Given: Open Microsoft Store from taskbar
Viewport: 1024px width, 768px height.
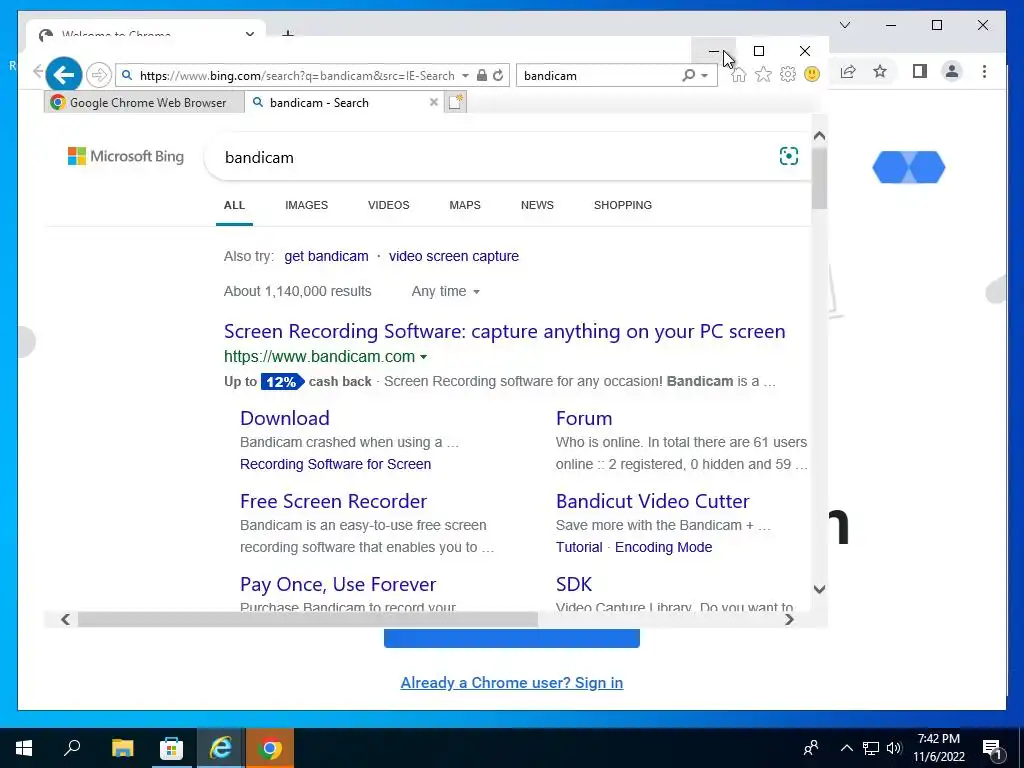Looking at the screenshot, I should pos(171,748).
